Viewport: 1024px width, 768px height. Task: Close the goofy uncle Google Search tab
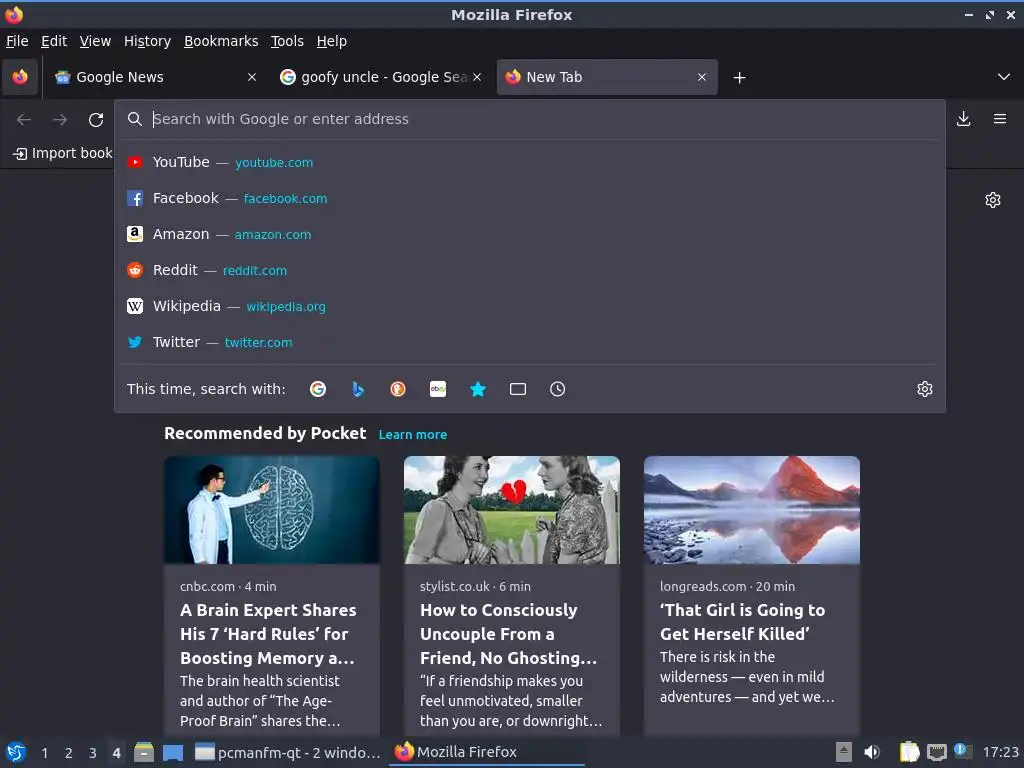pos(477,77)
